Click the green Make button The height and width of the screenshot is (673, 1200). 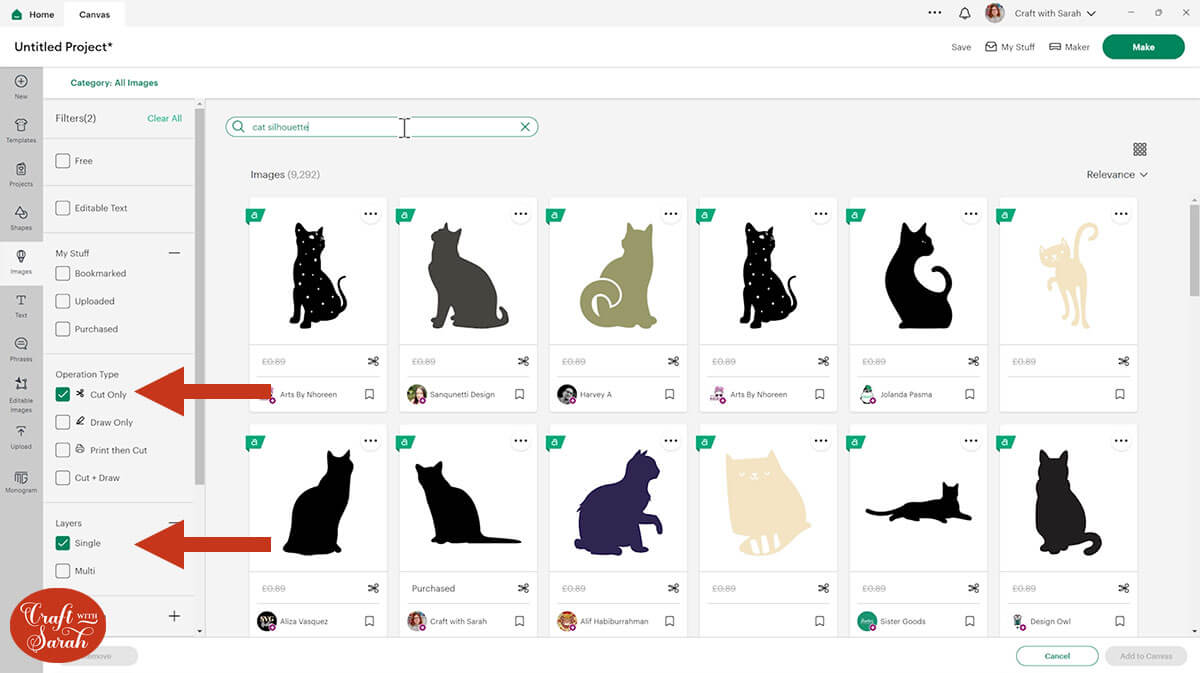pyautogui.click(x=1143, y=47)
